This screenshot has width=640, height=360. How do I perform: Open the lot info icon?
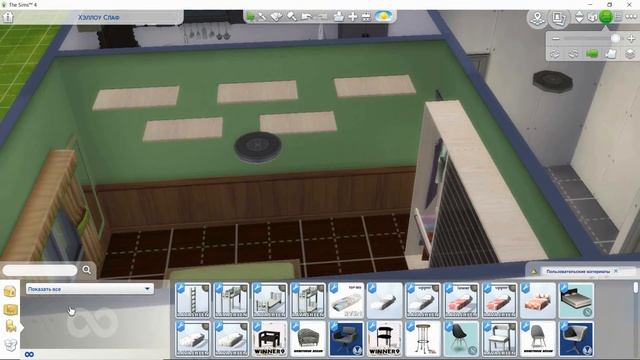[x=8, y=17]
